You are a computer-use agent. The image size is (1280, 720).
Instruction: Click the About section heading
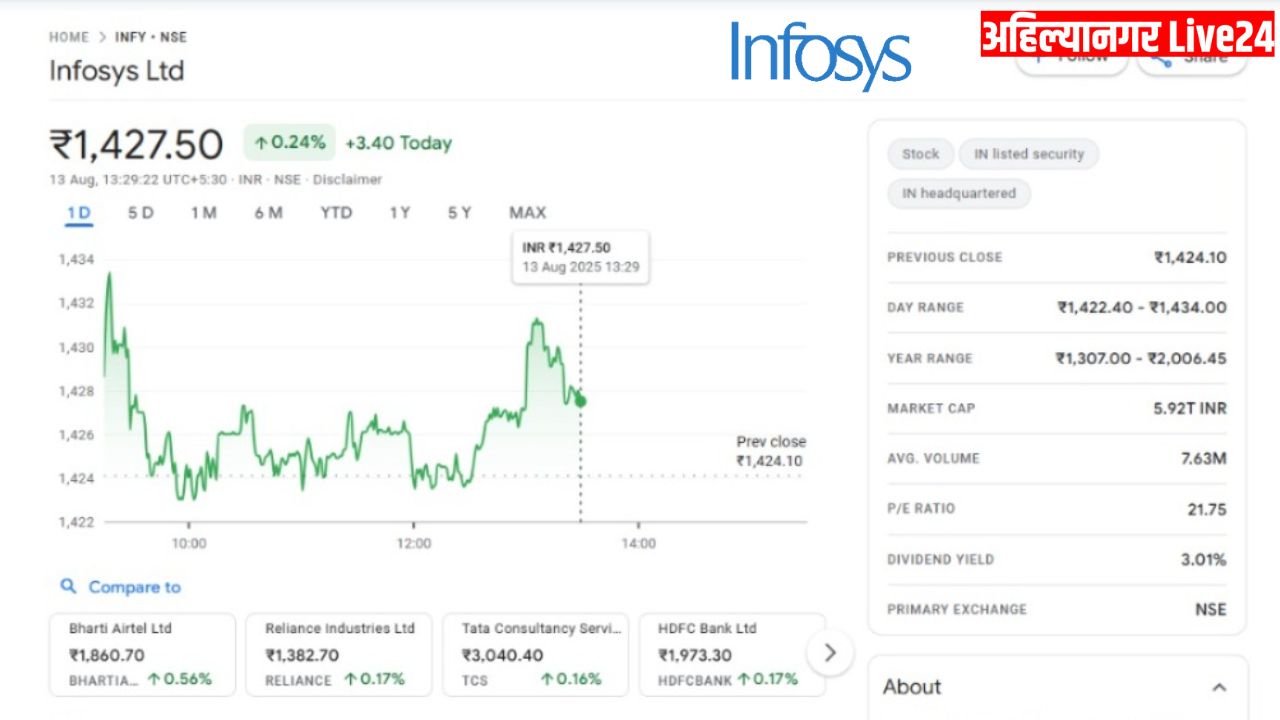pos(912,687)
